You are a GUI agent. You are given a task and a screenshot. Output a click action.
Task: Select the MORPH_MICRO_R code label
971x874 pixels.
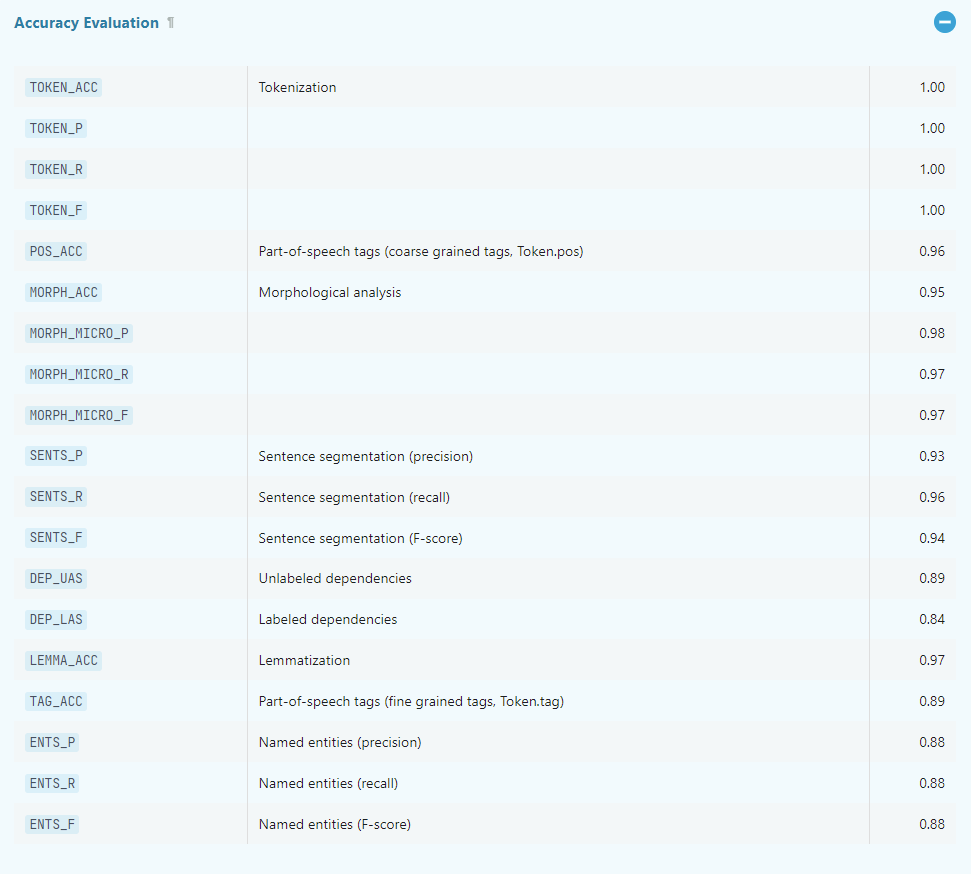(79, 374)
